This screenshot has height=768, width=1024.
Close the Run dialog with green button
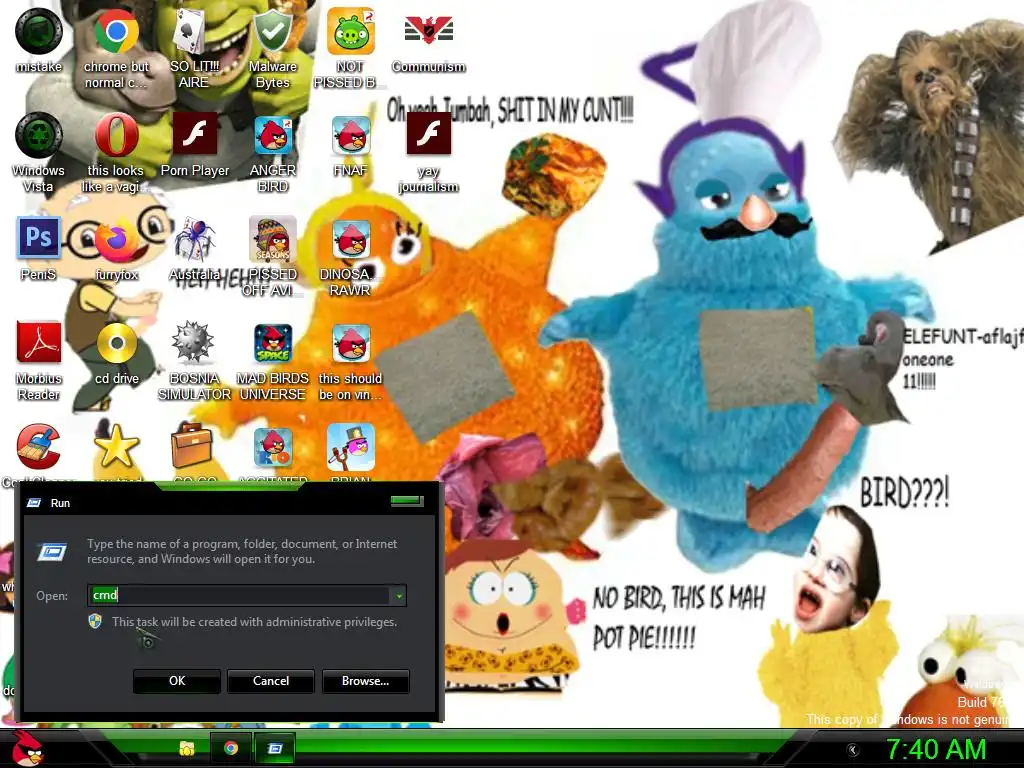pos(407,501)
